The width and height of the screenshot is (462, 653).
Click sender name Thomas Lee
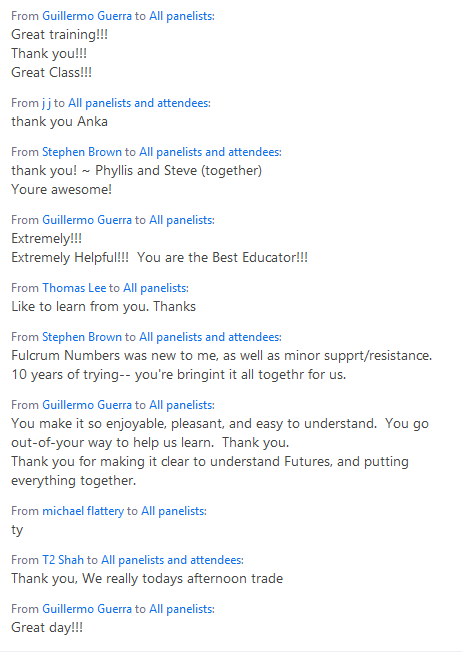coord(74,288)
